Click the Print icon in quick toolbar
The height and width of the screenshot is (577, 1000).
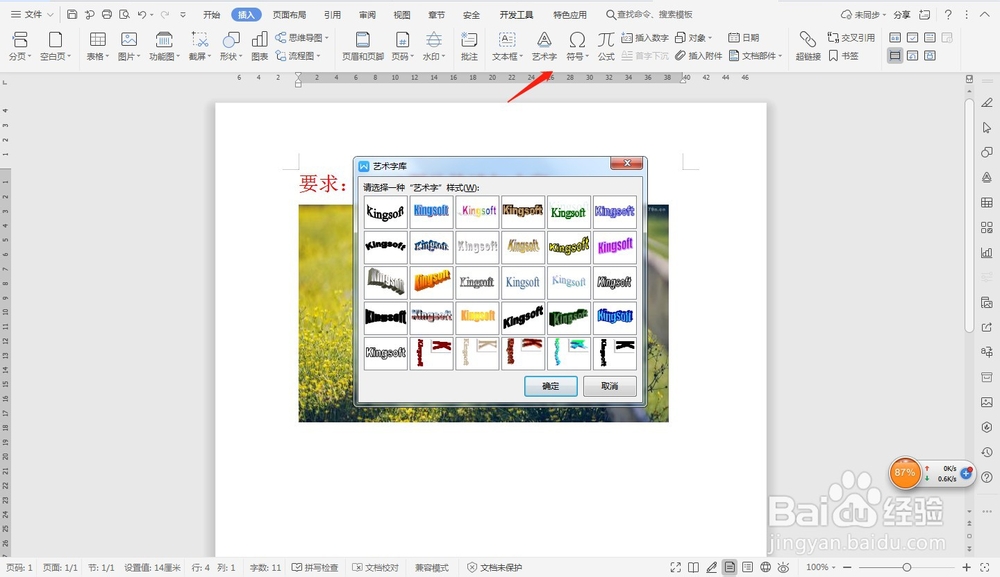point(107,14)
